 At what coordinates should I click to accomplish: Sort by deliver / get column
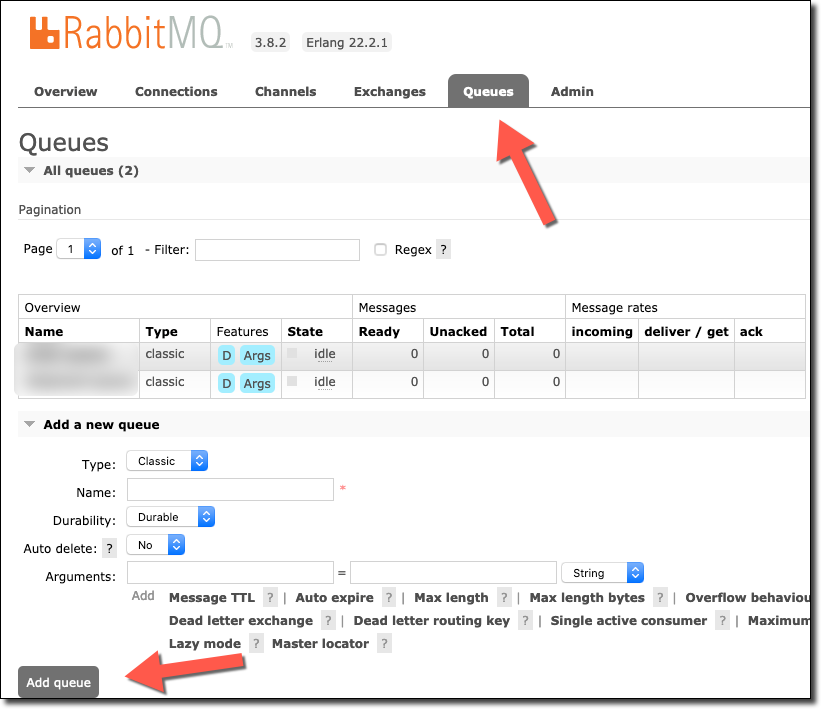[x=686, y=331]
